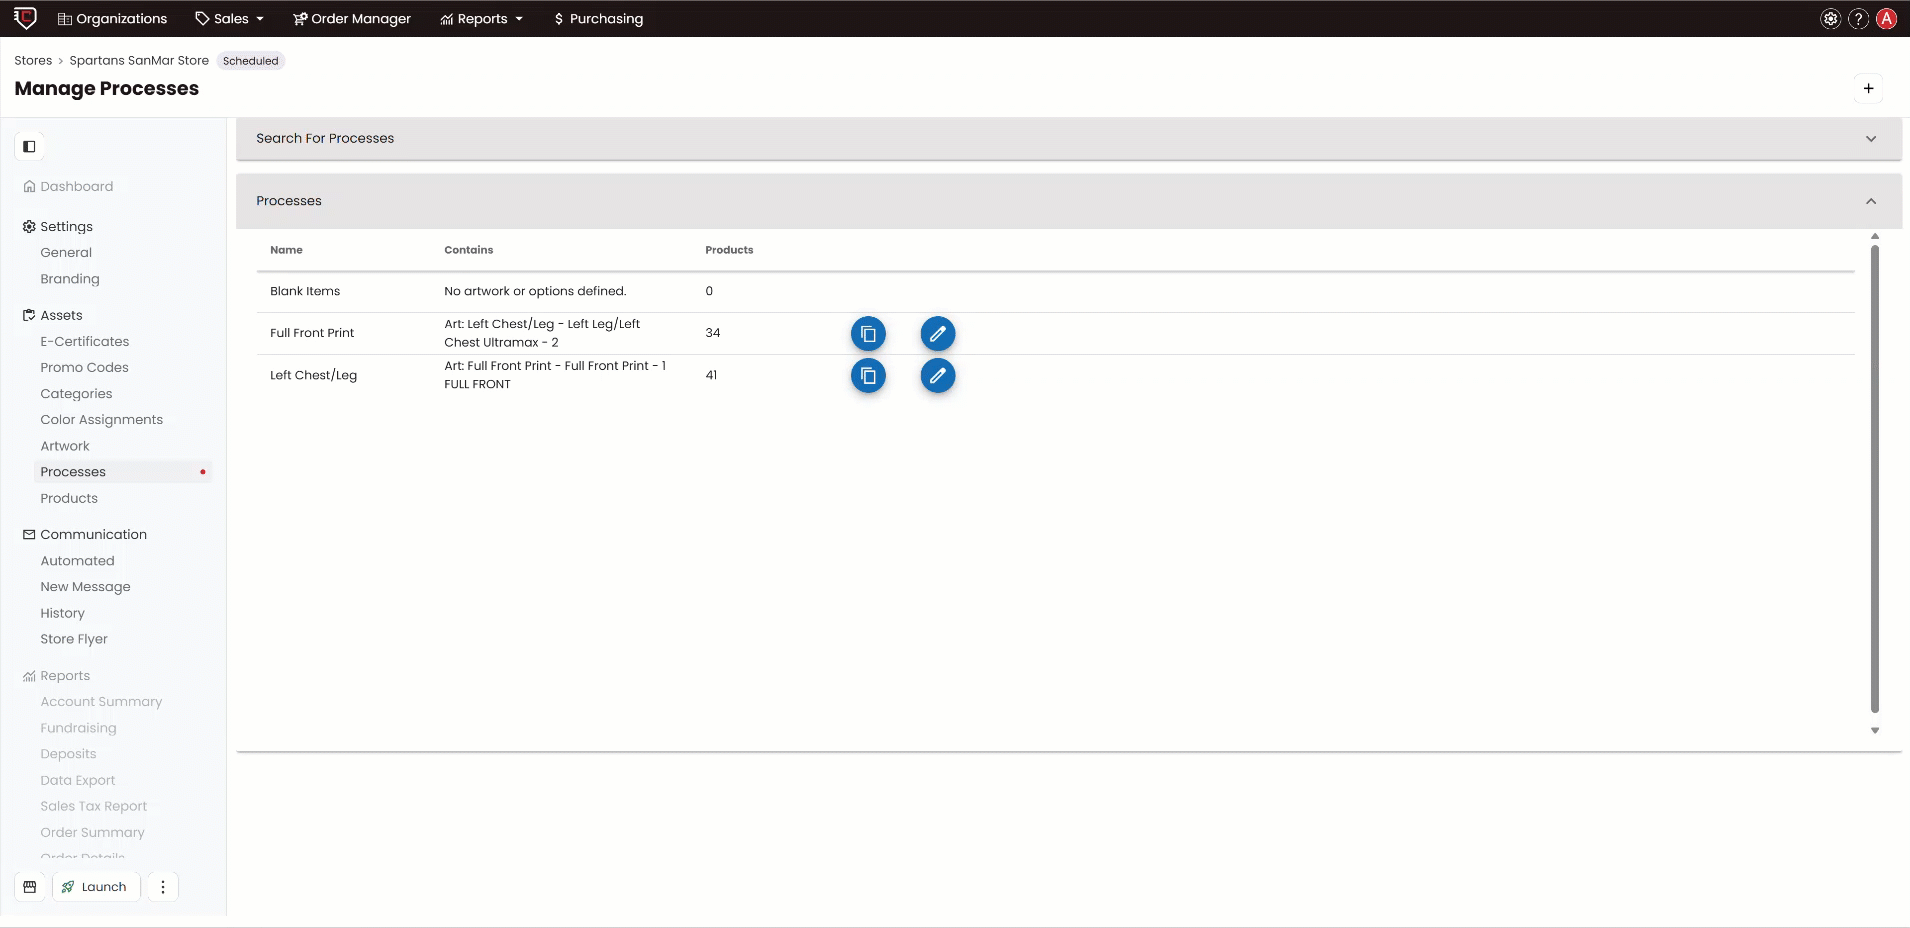
Task: Open the edit pencil icon for Left Chest/Leg
Action: tap(937, 376)
